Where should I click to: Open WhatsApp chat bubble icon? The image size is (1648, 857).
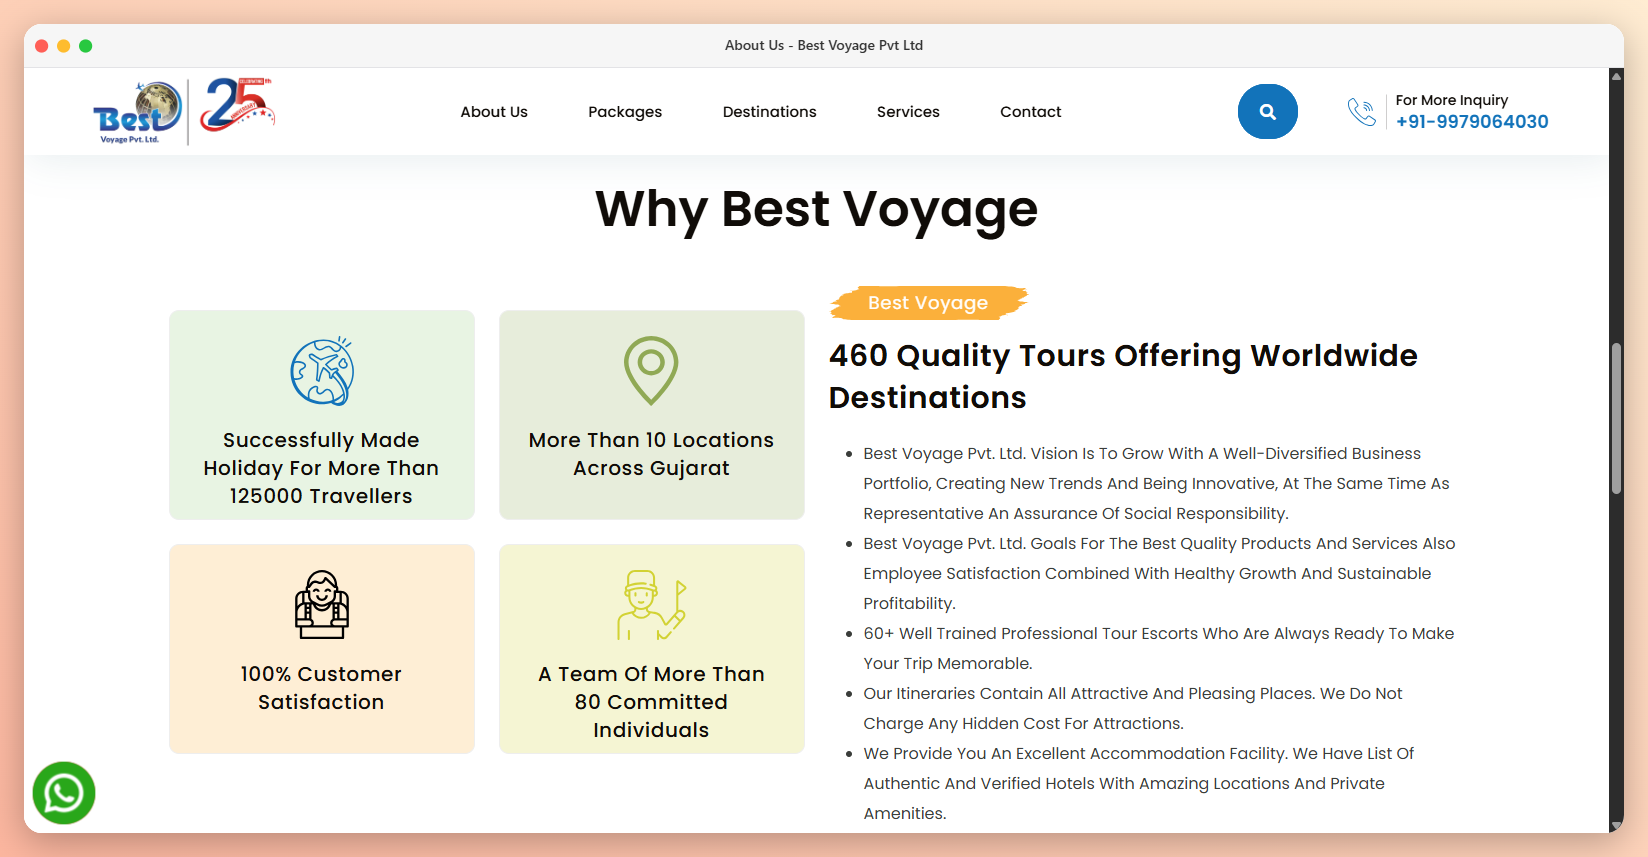coord(64,793)
